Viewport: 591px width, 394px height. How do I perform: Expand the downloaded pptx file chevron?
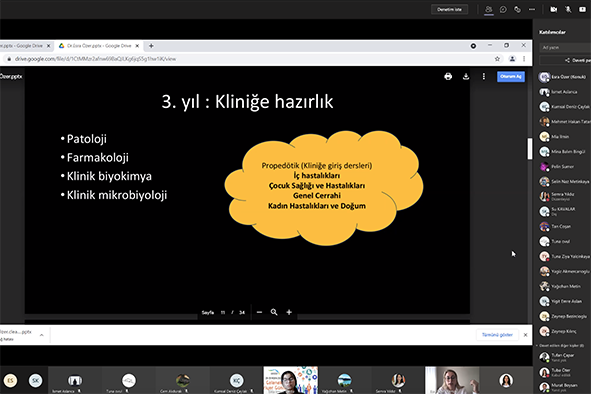[41, 335]
